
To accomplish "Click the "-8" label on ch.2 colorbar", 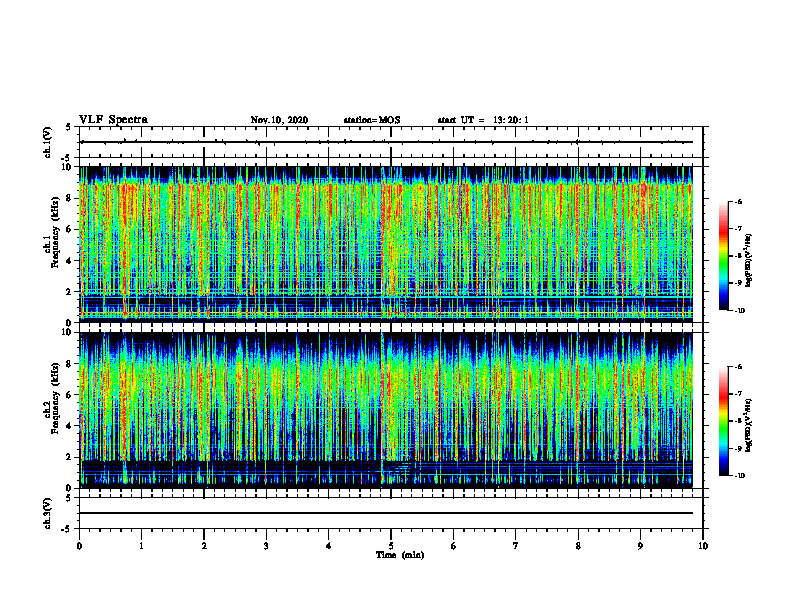I will pos(738,421).
